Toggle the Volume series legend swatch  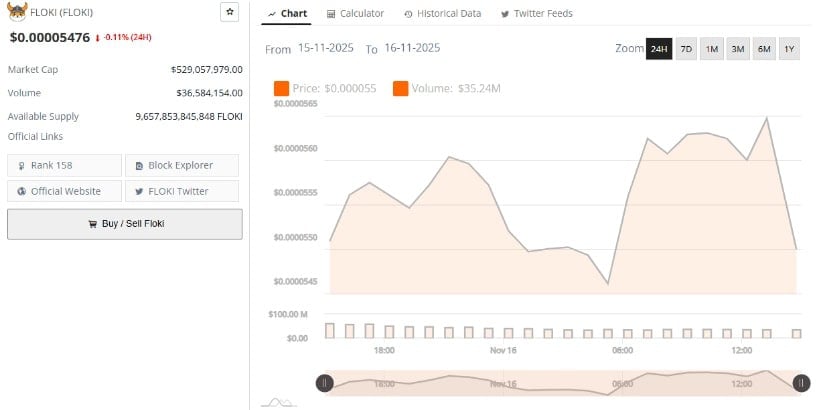coord(400,89)
